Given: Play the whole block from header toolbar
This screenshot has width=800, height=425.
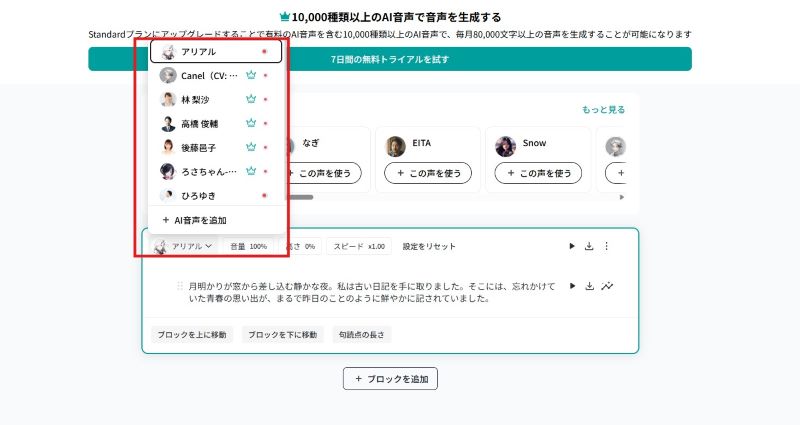Looking at the screenshot, I should click(572, 246).
